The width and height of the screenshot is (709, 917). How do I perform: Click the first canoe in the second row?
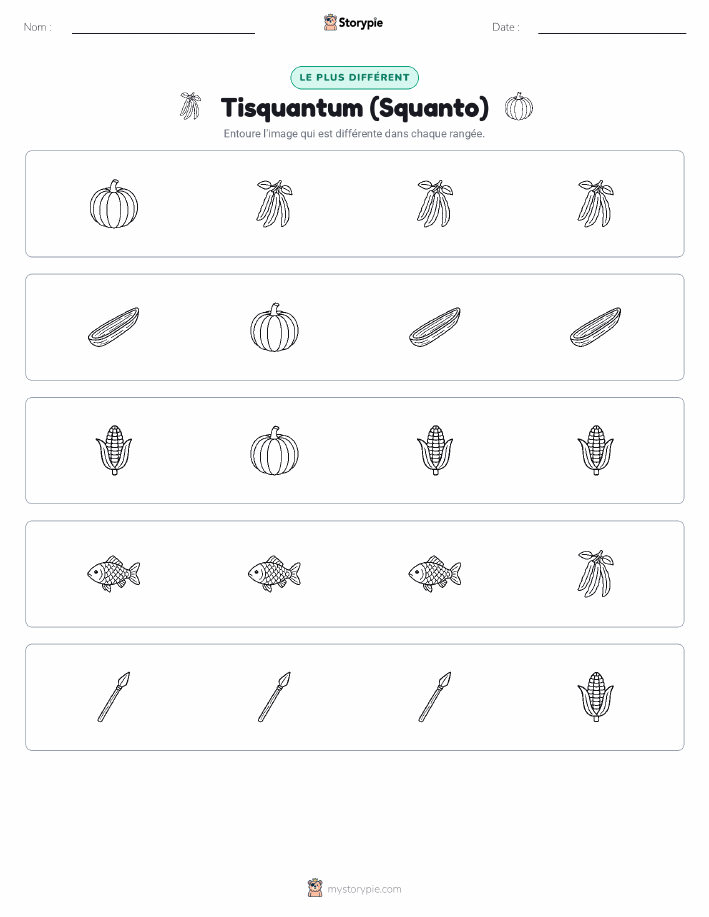[114, 327]
